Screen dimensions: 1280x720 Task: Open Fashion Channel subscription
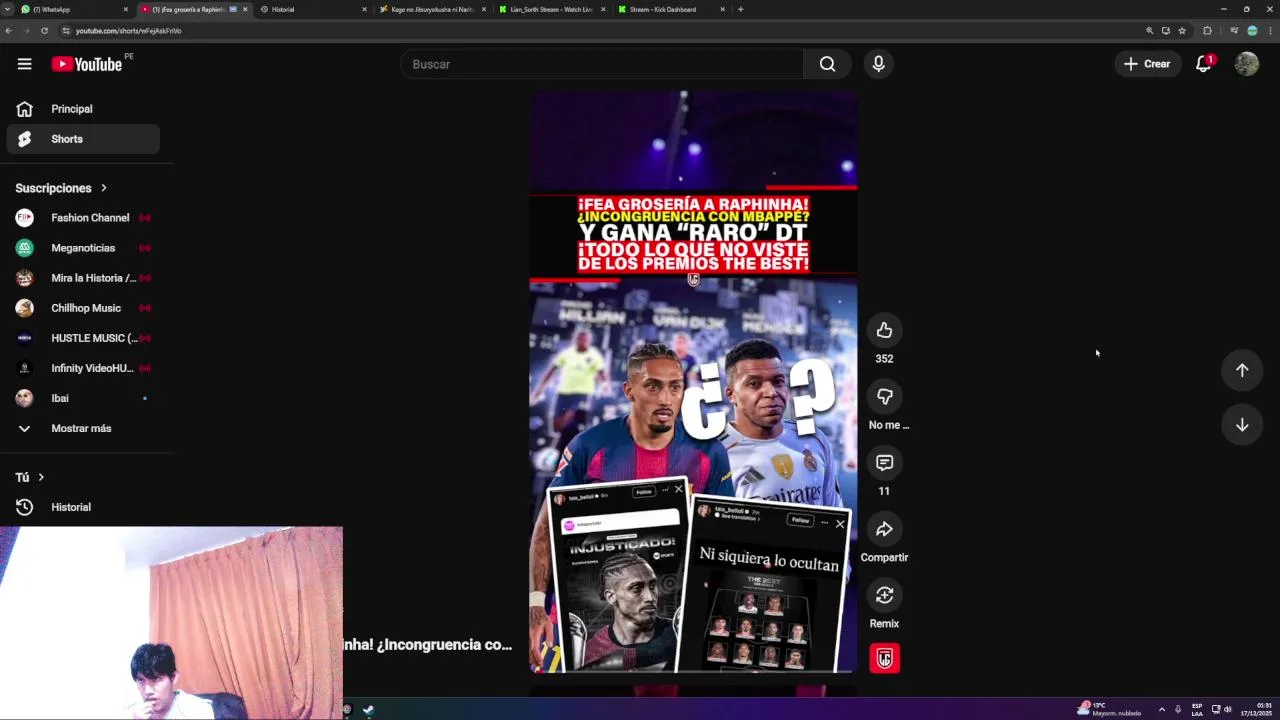pos(83,218)
